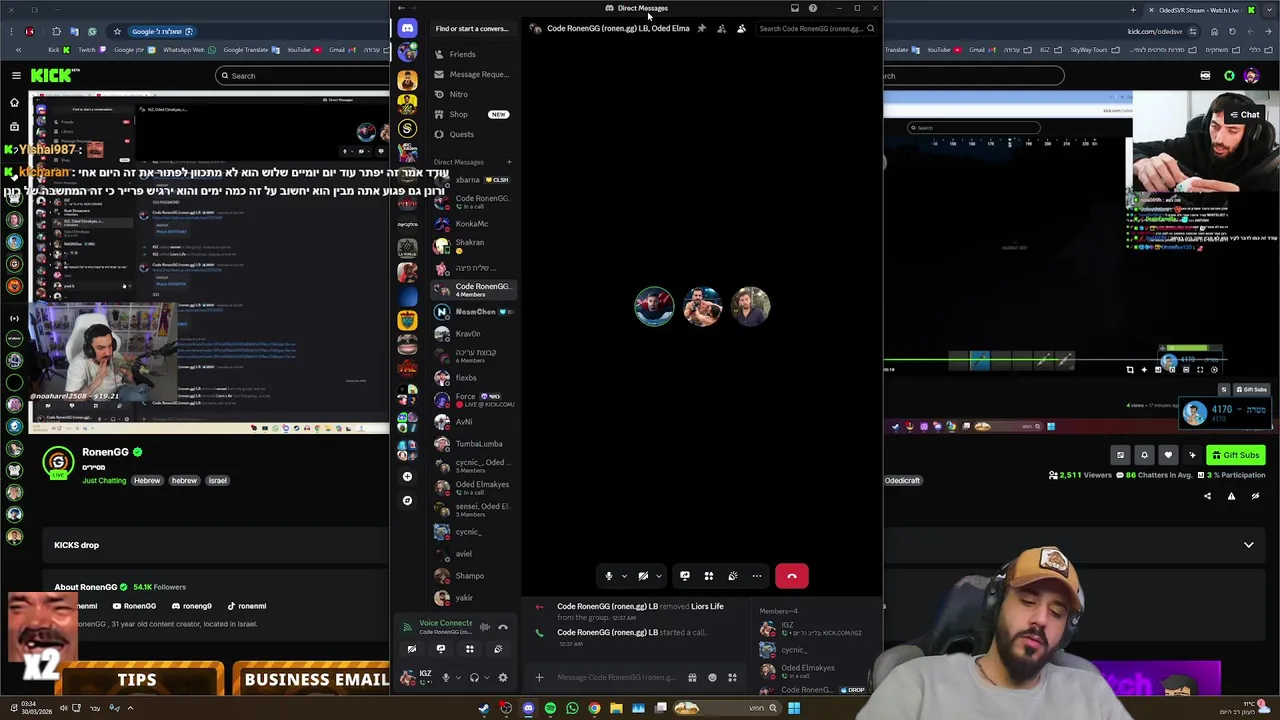
Task: Search in Code RonenGG conversation field
Action: pyautogui.click(x=815, y=28)
